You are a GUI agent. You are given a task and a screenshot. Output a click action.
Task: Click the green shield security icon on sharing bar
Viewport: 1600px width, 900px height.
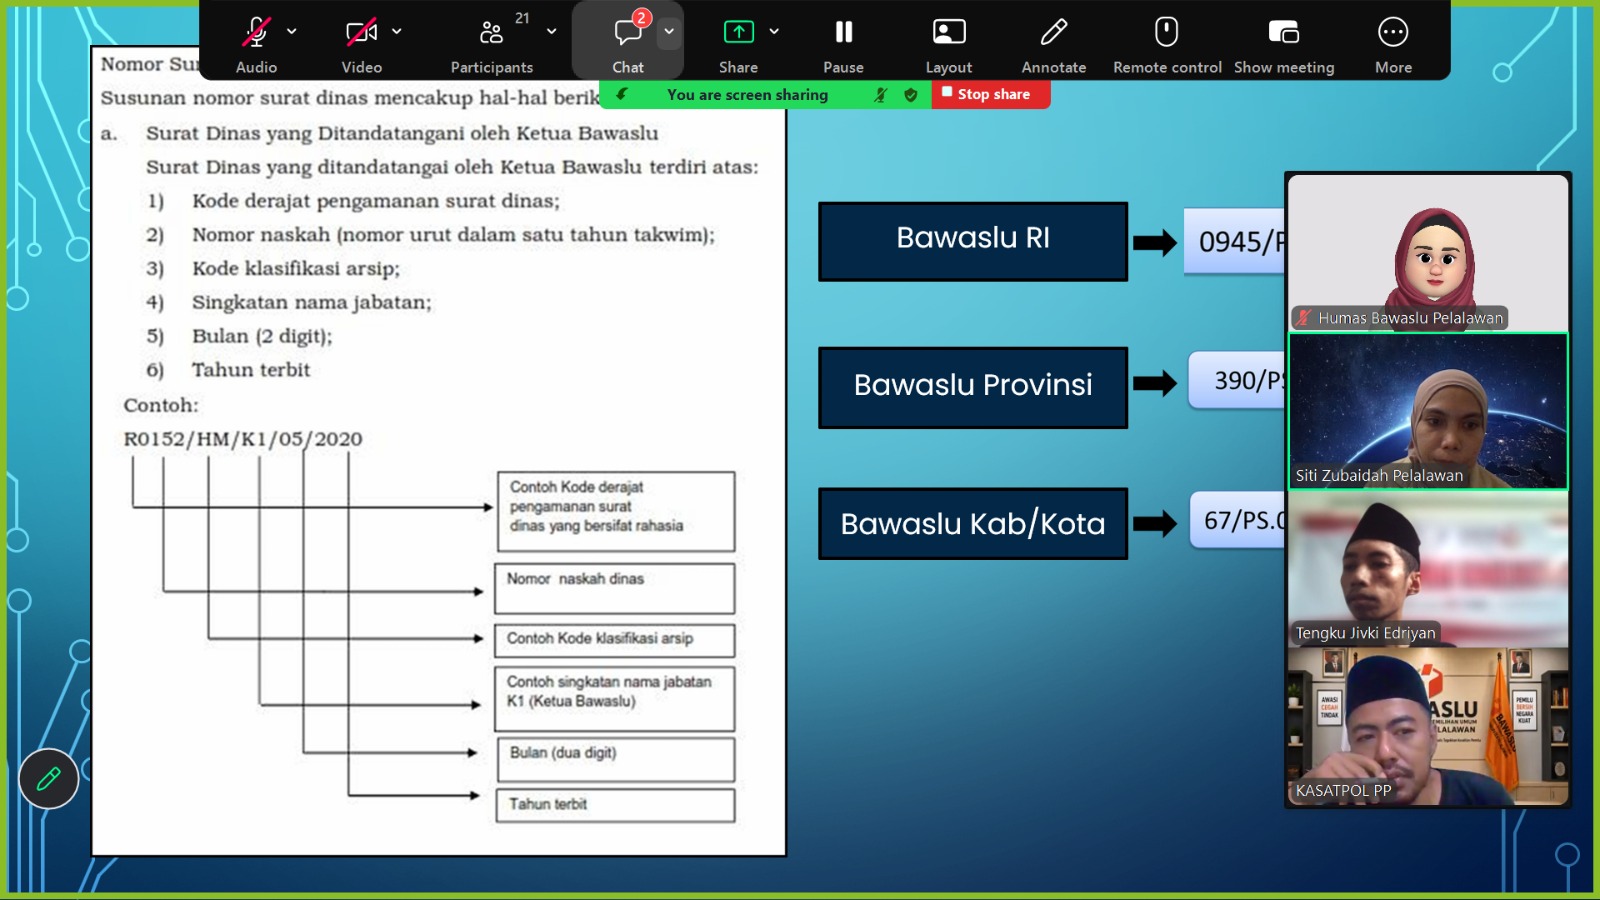pos(911,95)
